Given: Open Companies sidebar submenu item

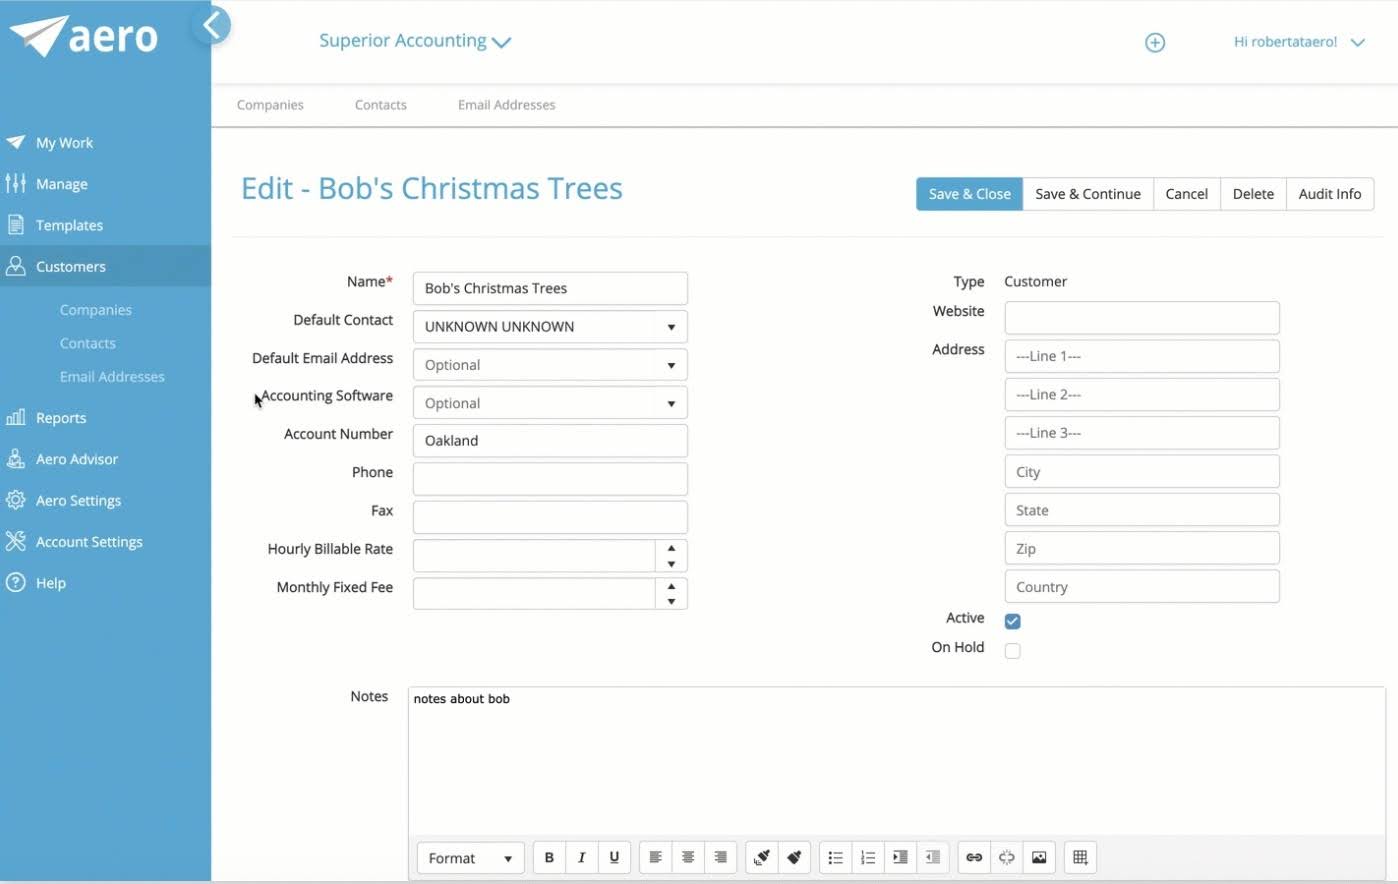Looking at the screenshot, I should click(96, 310).
